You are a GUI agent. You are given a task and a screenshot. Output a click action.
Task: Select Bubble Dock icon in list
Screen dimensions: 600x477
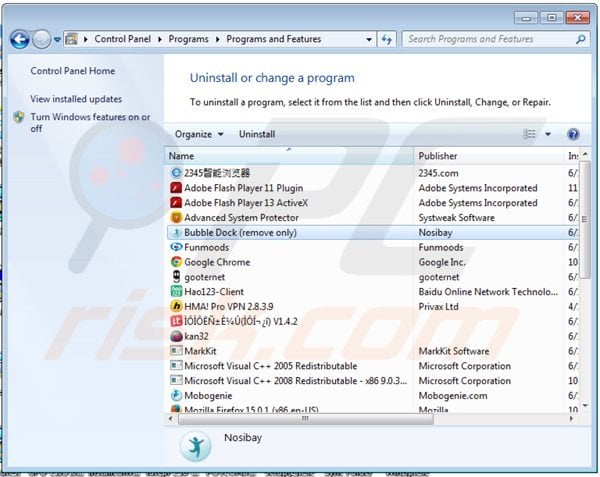click(176, 233)
